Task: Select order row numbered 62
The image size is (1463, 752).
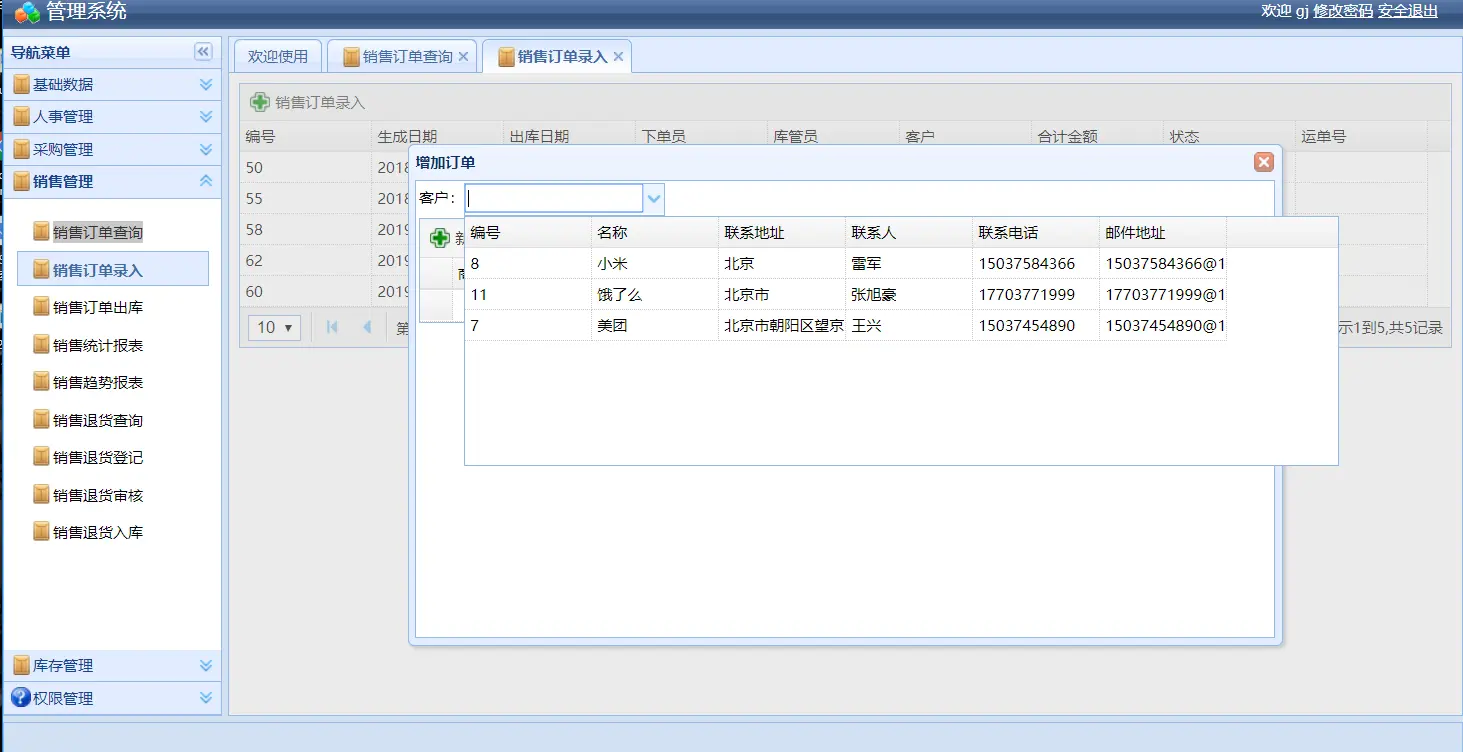Action: [x=325, y=260]
